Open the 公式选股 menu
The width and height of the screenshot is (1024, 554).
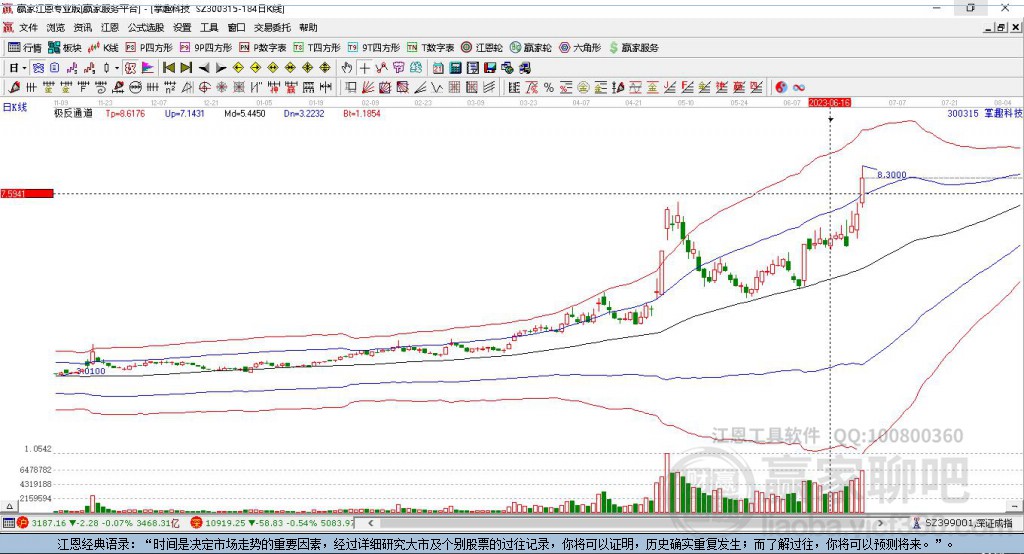coord(145,28)
